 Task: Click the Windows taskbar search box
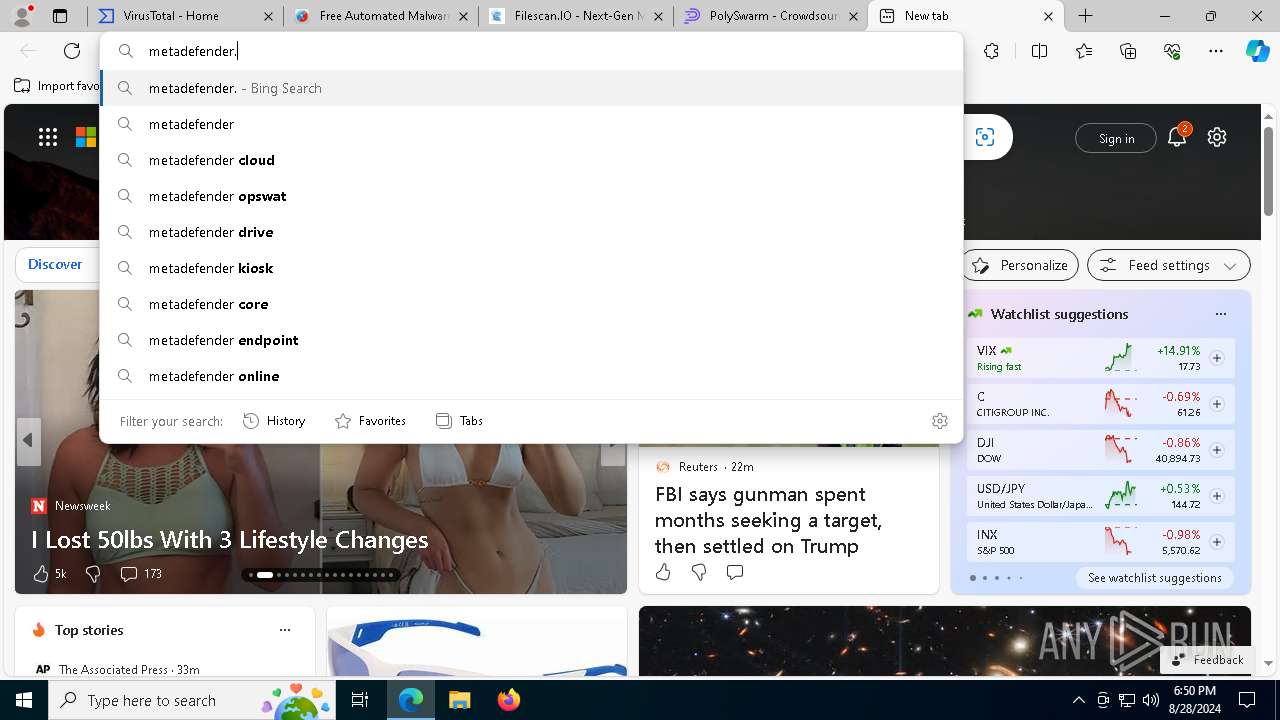point(191,700)
